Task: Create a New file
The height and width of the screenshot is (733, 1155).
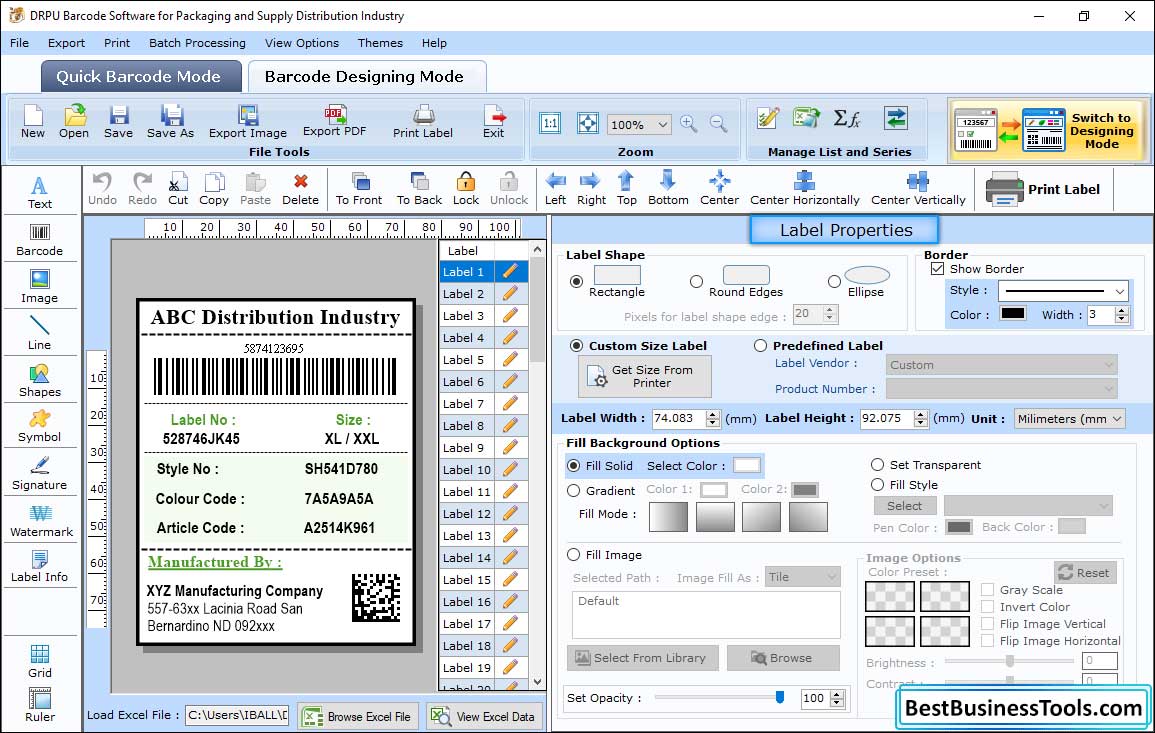Action: click(x=33, y=122)
